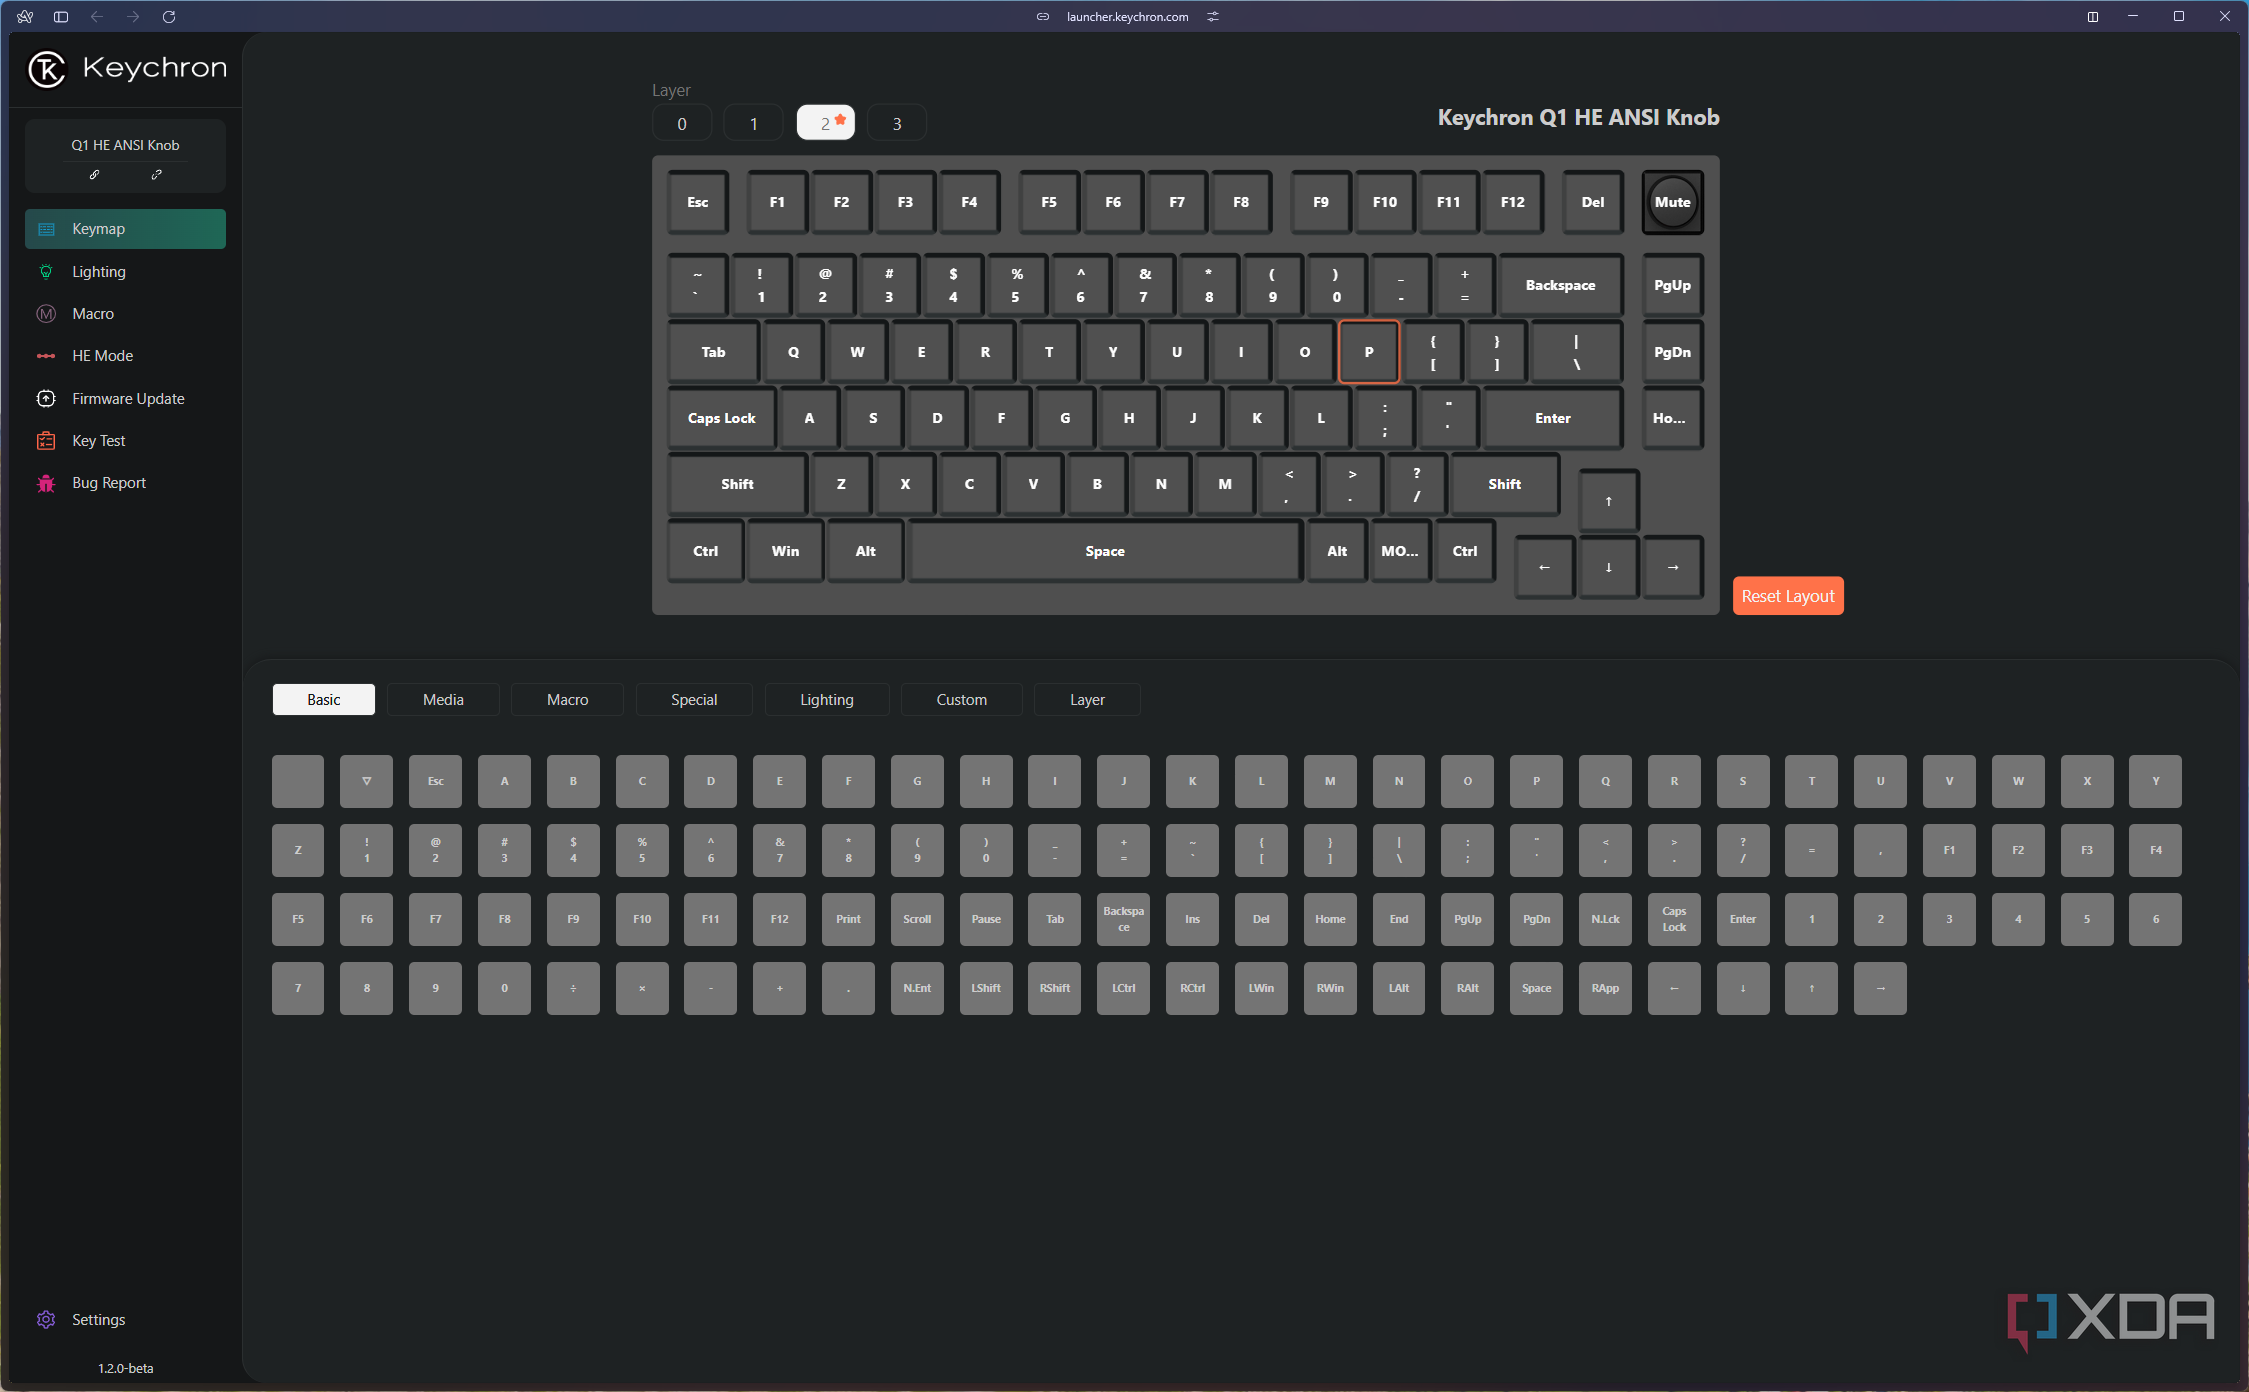This screenshot has width=2249, height=1392.
Task: Click the Bug Report bug icon
Action: 46,483
